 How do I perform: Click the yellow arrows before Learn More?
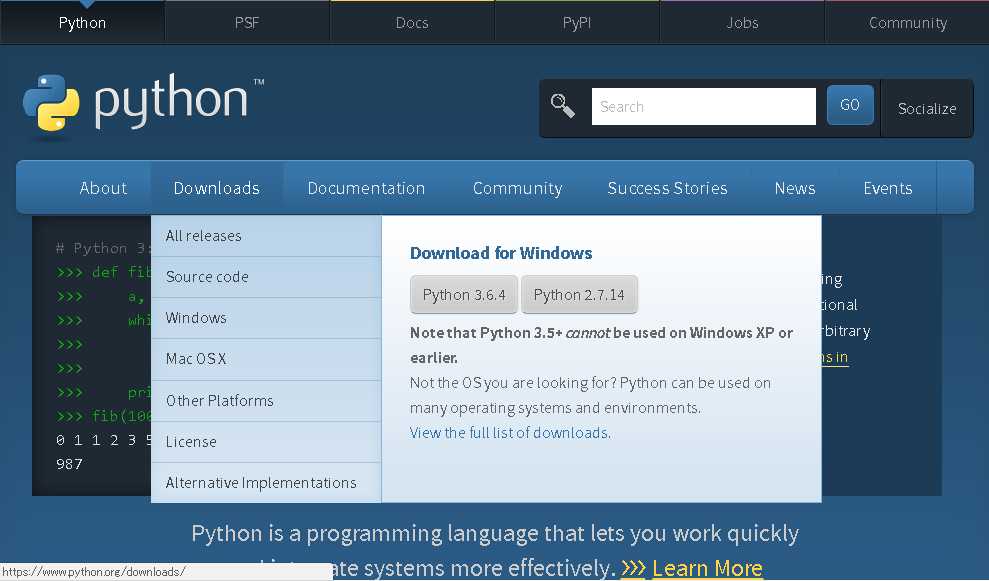tap(633, 568)
